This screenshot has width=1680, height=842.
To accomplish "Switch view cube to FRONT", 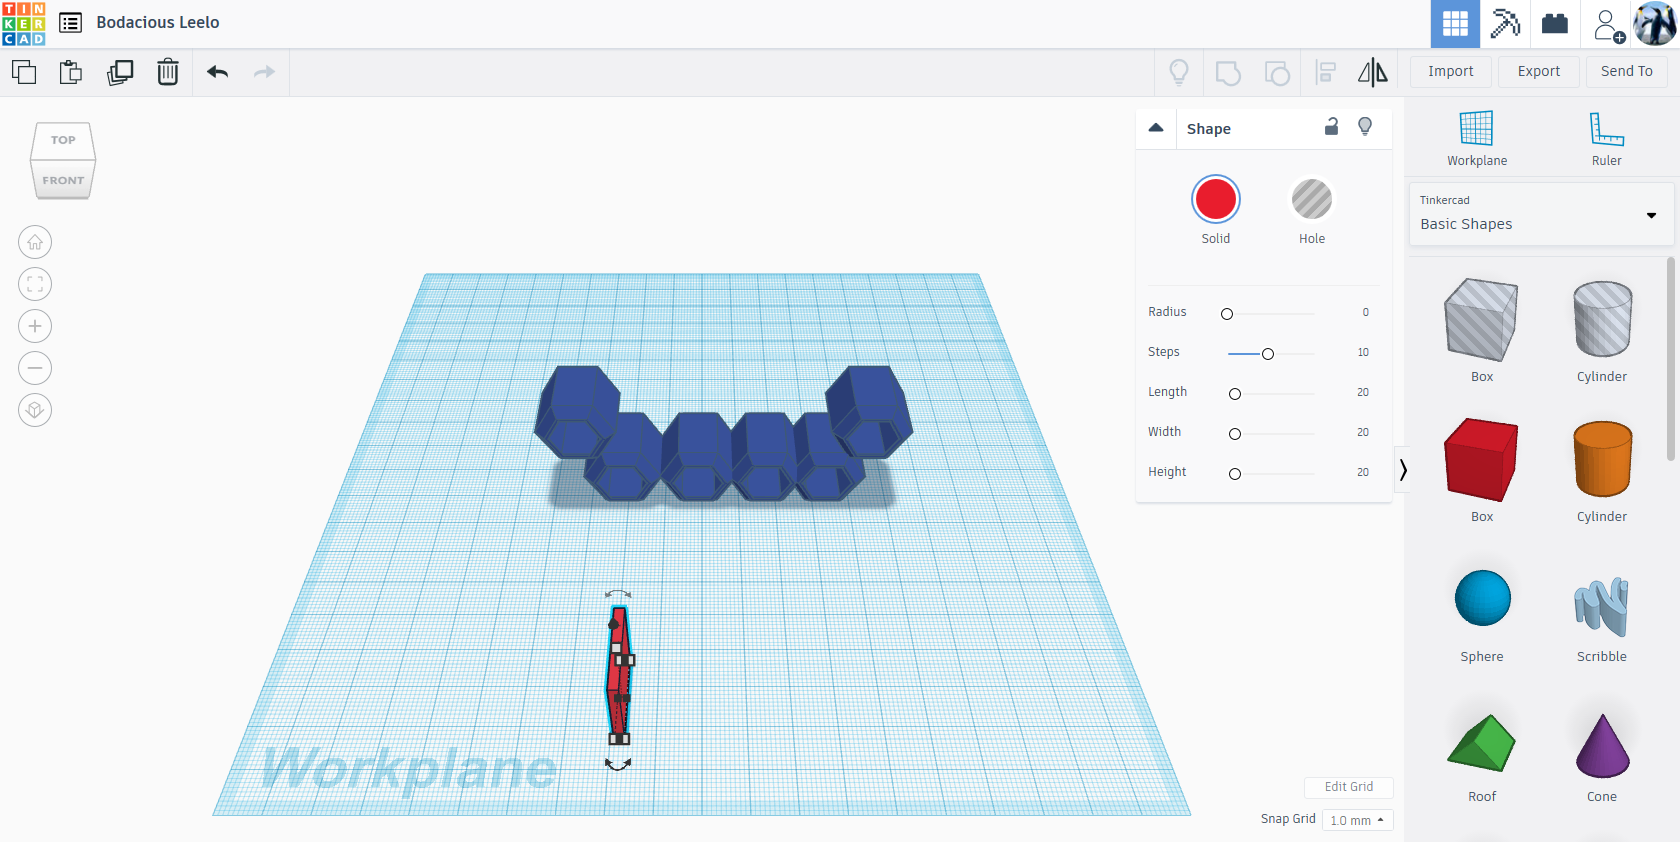I will click(x=63, y=181).
